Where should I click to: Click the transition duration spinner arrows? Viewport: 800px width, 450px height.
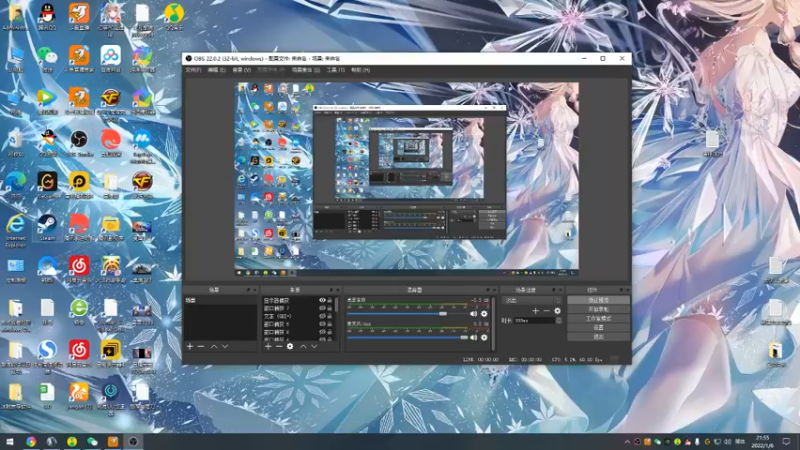tap(559, 320)
